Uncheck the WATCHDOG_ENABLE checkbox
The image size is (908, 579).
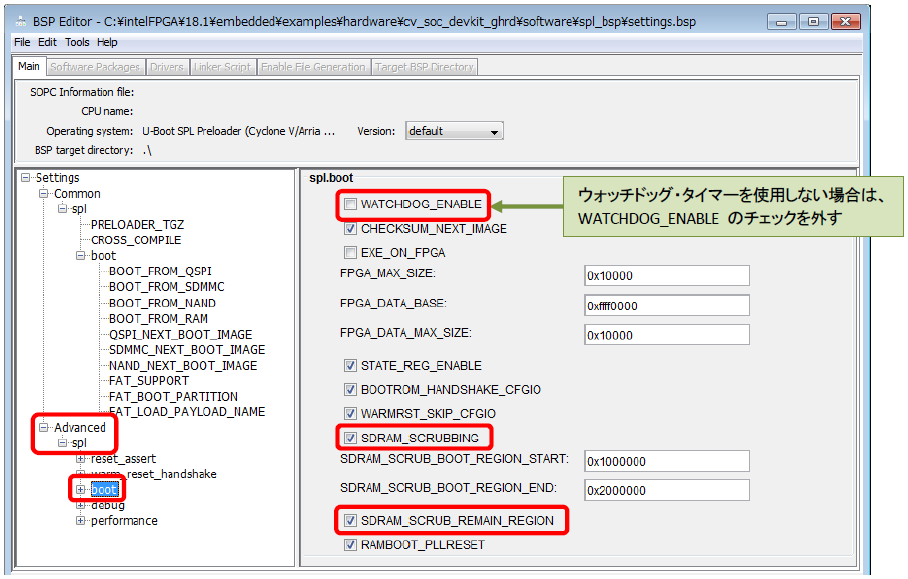[350, 204]
